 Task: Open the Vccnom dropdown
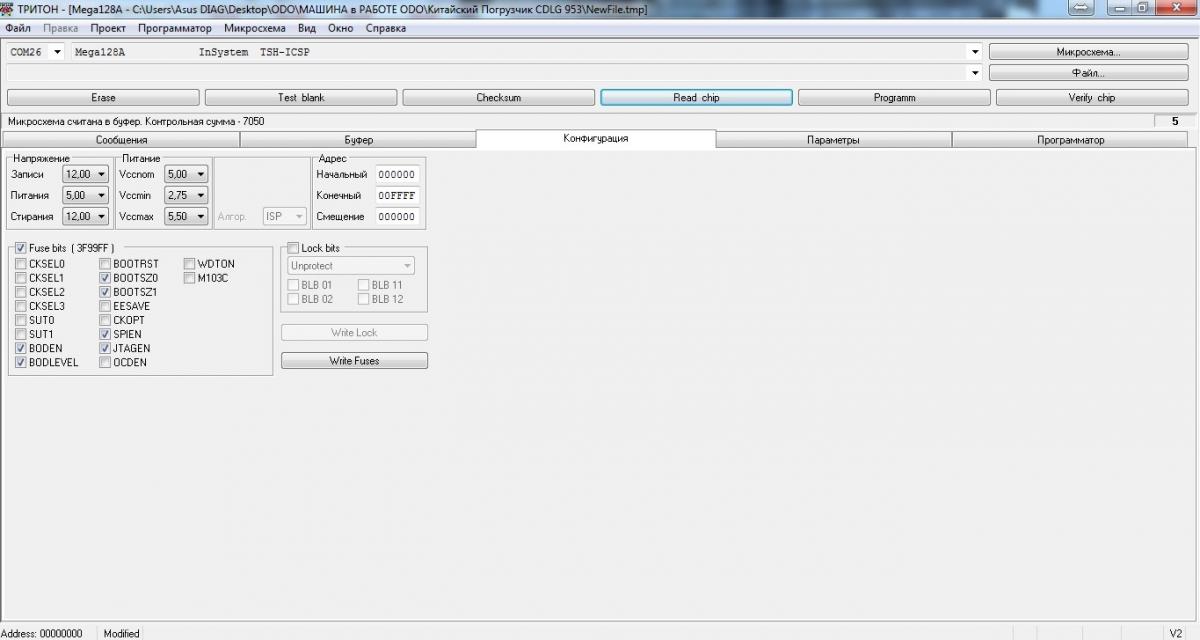(x=186, y=174)
